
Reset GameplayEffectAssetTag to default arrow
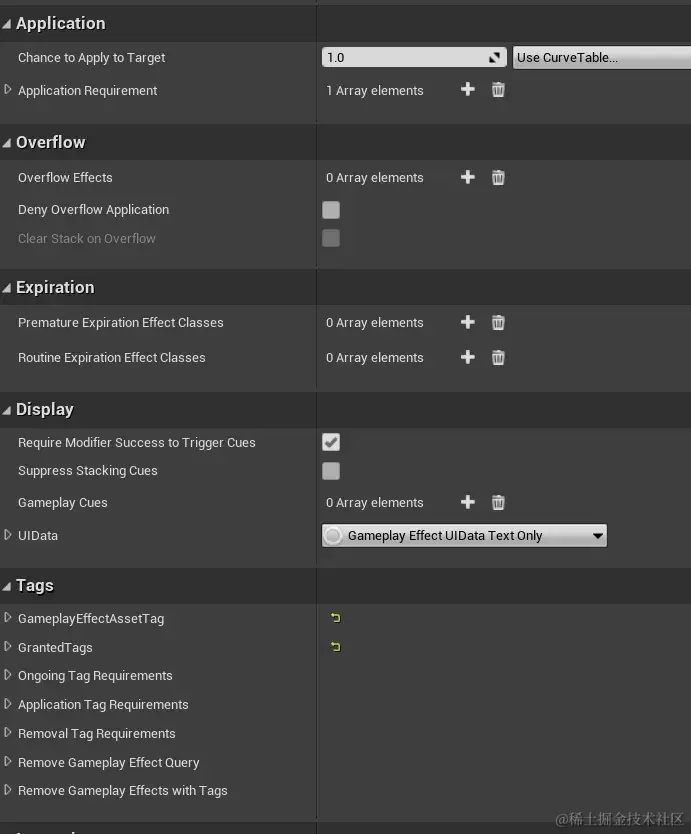pos(335,618)
